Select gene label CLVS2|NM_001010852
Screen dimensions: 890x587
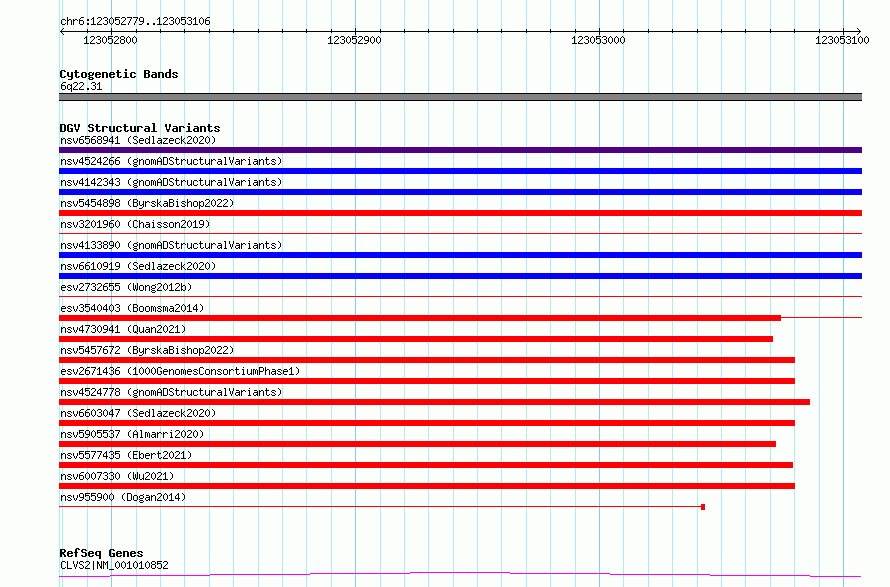tap(114, 565)
